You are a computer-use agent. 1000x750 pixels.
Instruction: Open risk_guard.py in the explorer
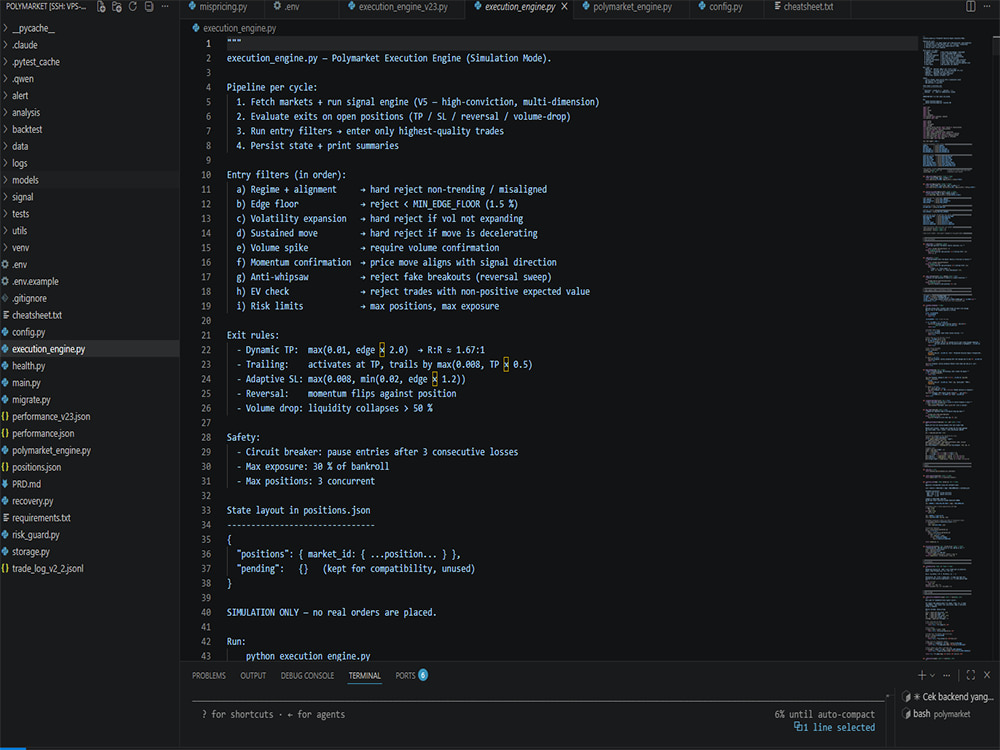[90, 535]
